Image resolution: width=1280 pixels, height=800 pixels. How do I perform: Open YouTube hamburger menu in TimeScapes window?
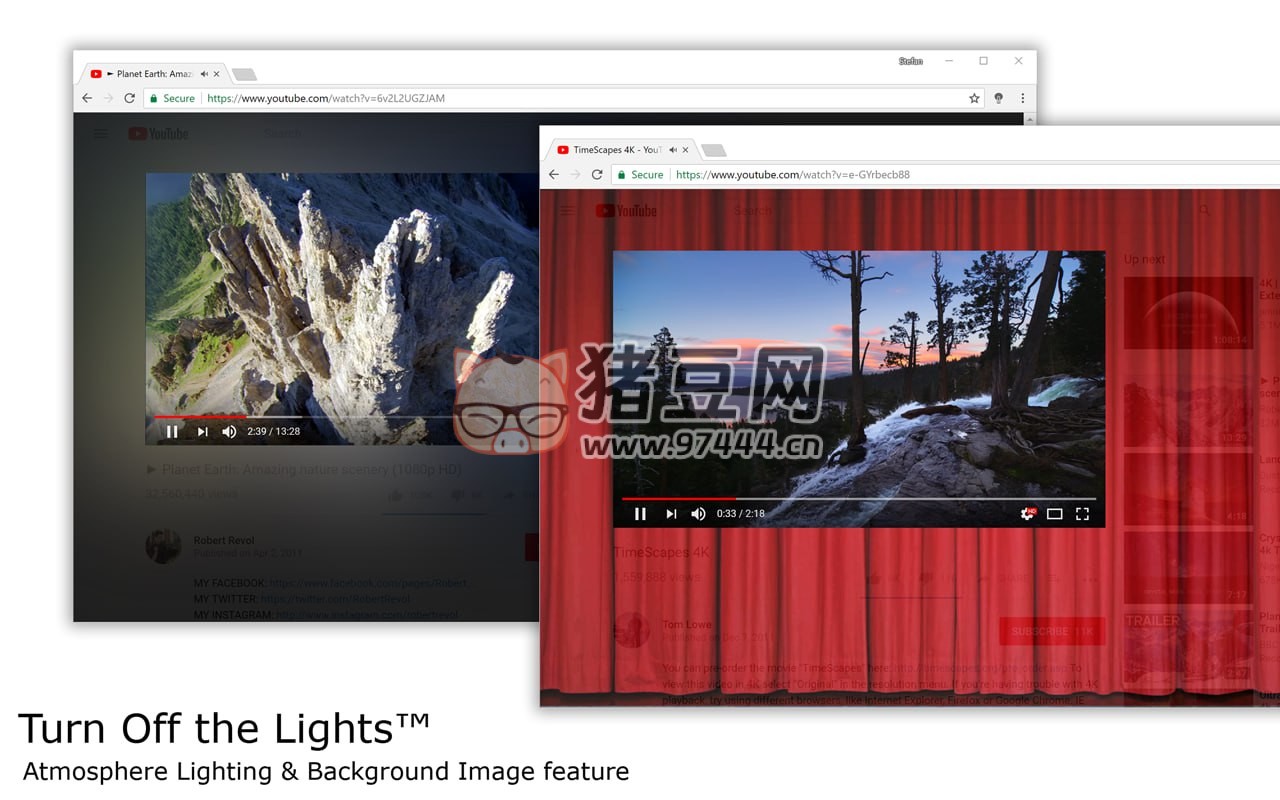tap(568, 211)
